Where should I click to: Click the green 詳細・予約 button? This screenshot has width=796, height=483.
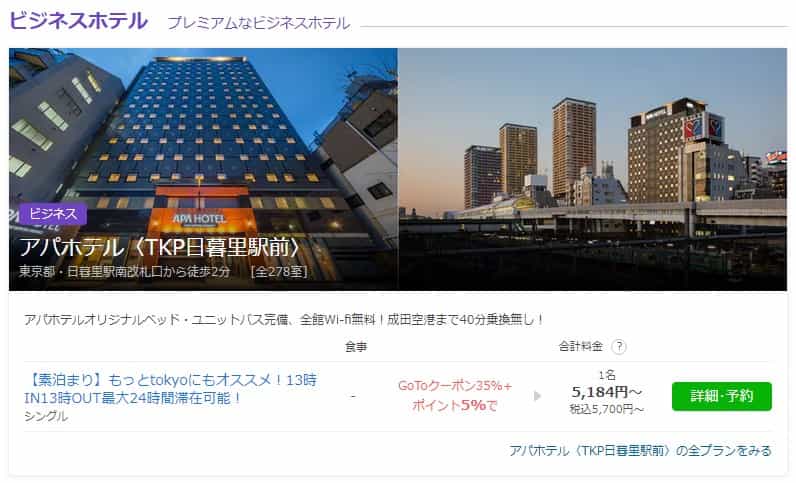pos(721,396)
